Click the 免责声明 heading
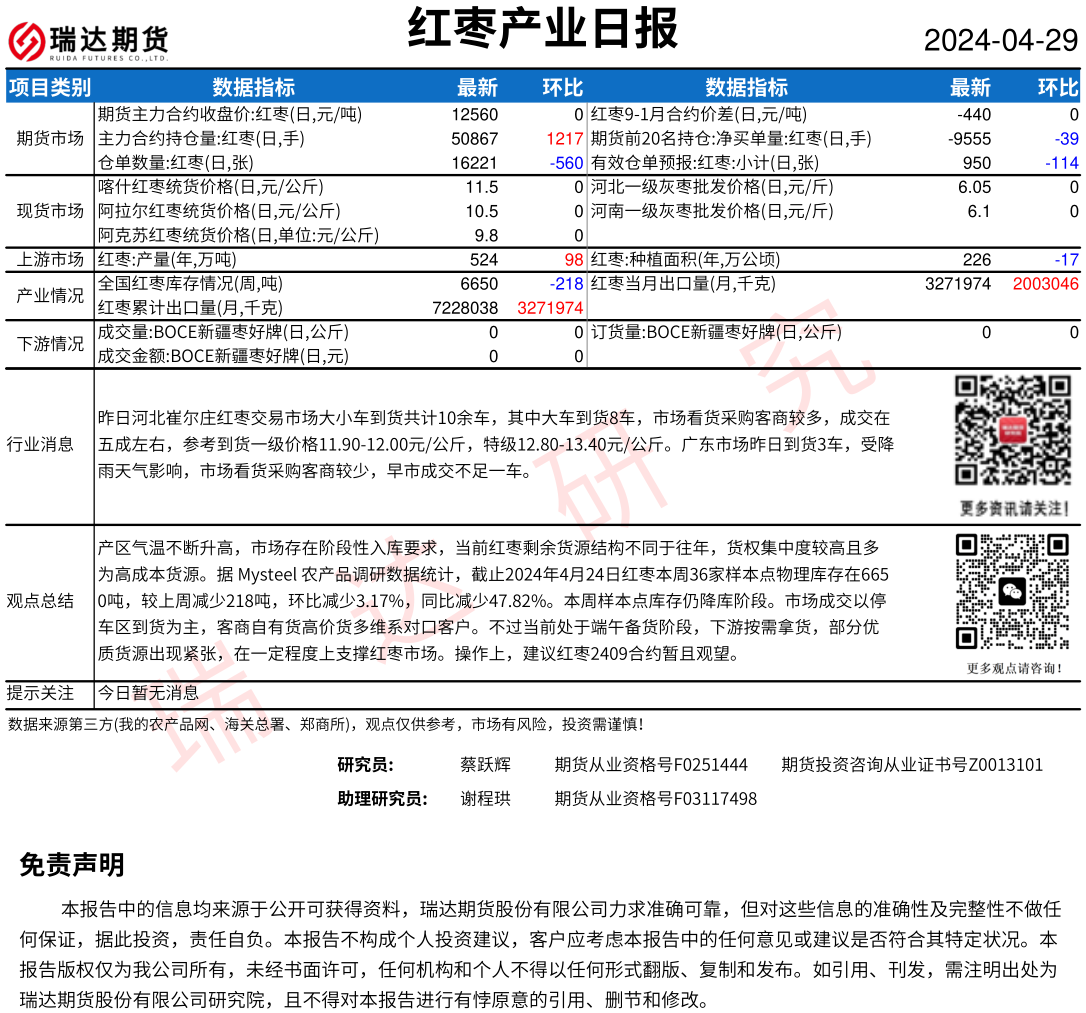 click(71, 865)
